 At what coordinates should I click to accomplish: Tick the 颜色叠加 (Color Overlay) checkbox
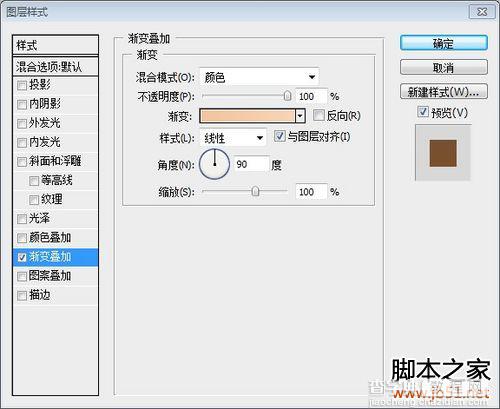pyautogui.click(x=22, y=238)
